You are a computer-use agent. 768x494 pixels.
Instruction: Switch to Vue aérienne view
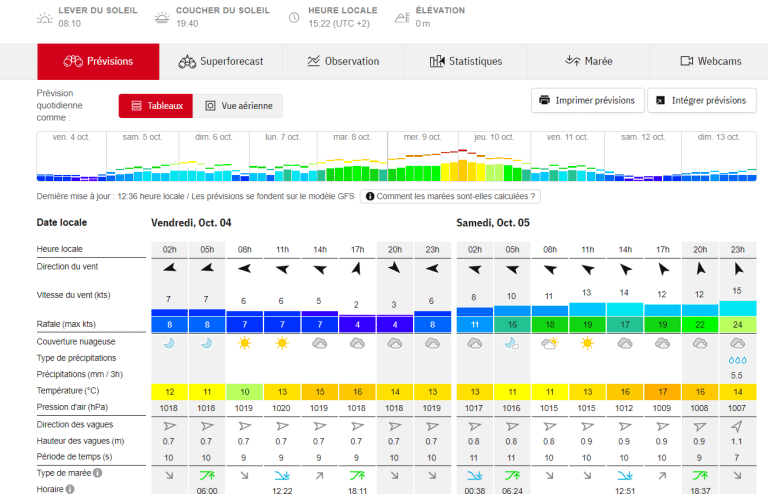[238, 106]
